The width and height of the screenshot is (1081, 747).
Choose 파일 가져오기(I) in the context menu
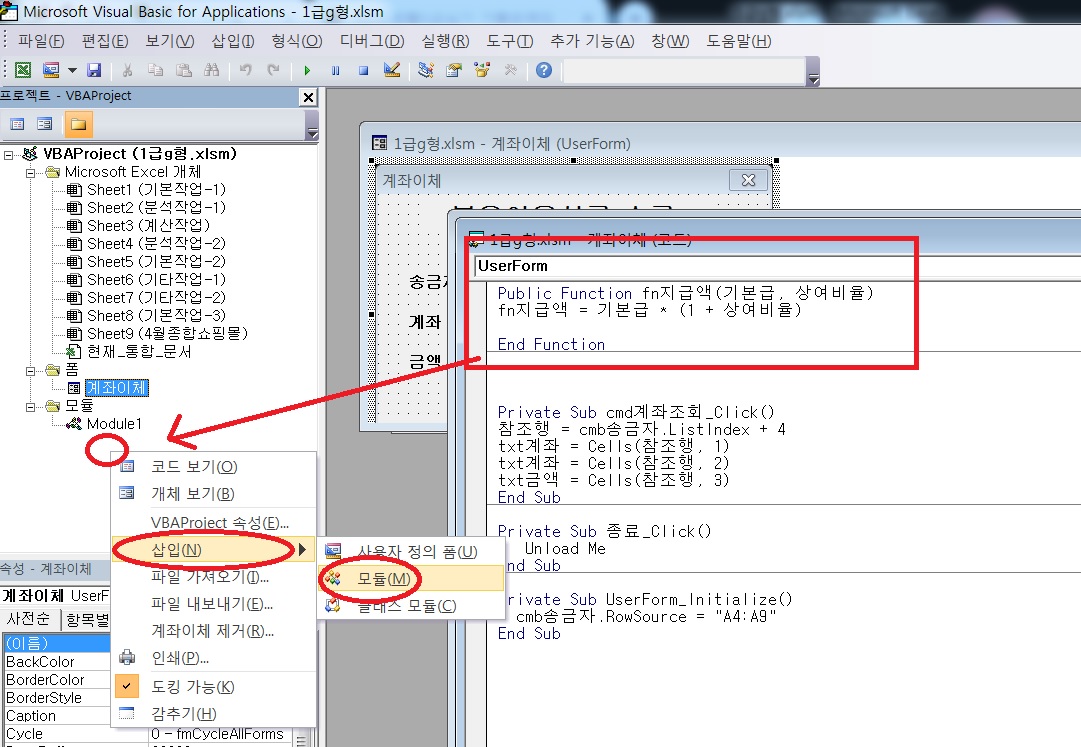[x=210, y=577]
